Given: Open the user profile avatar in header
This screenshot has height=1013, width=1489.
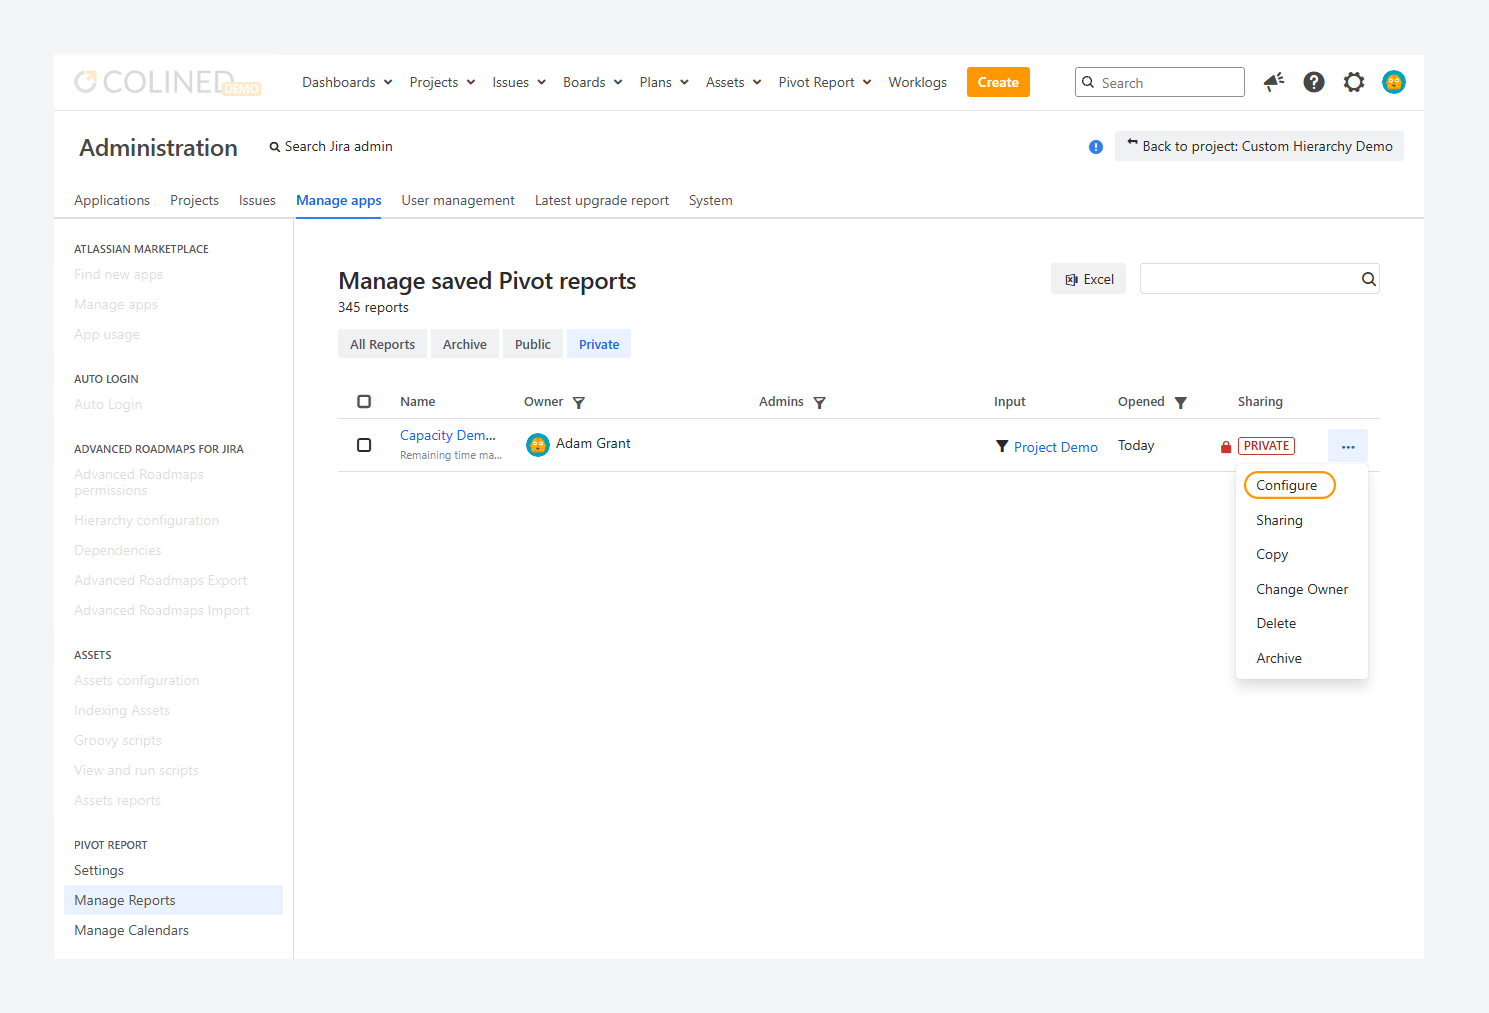Looking at the screenshot, I should point(1394,82).
